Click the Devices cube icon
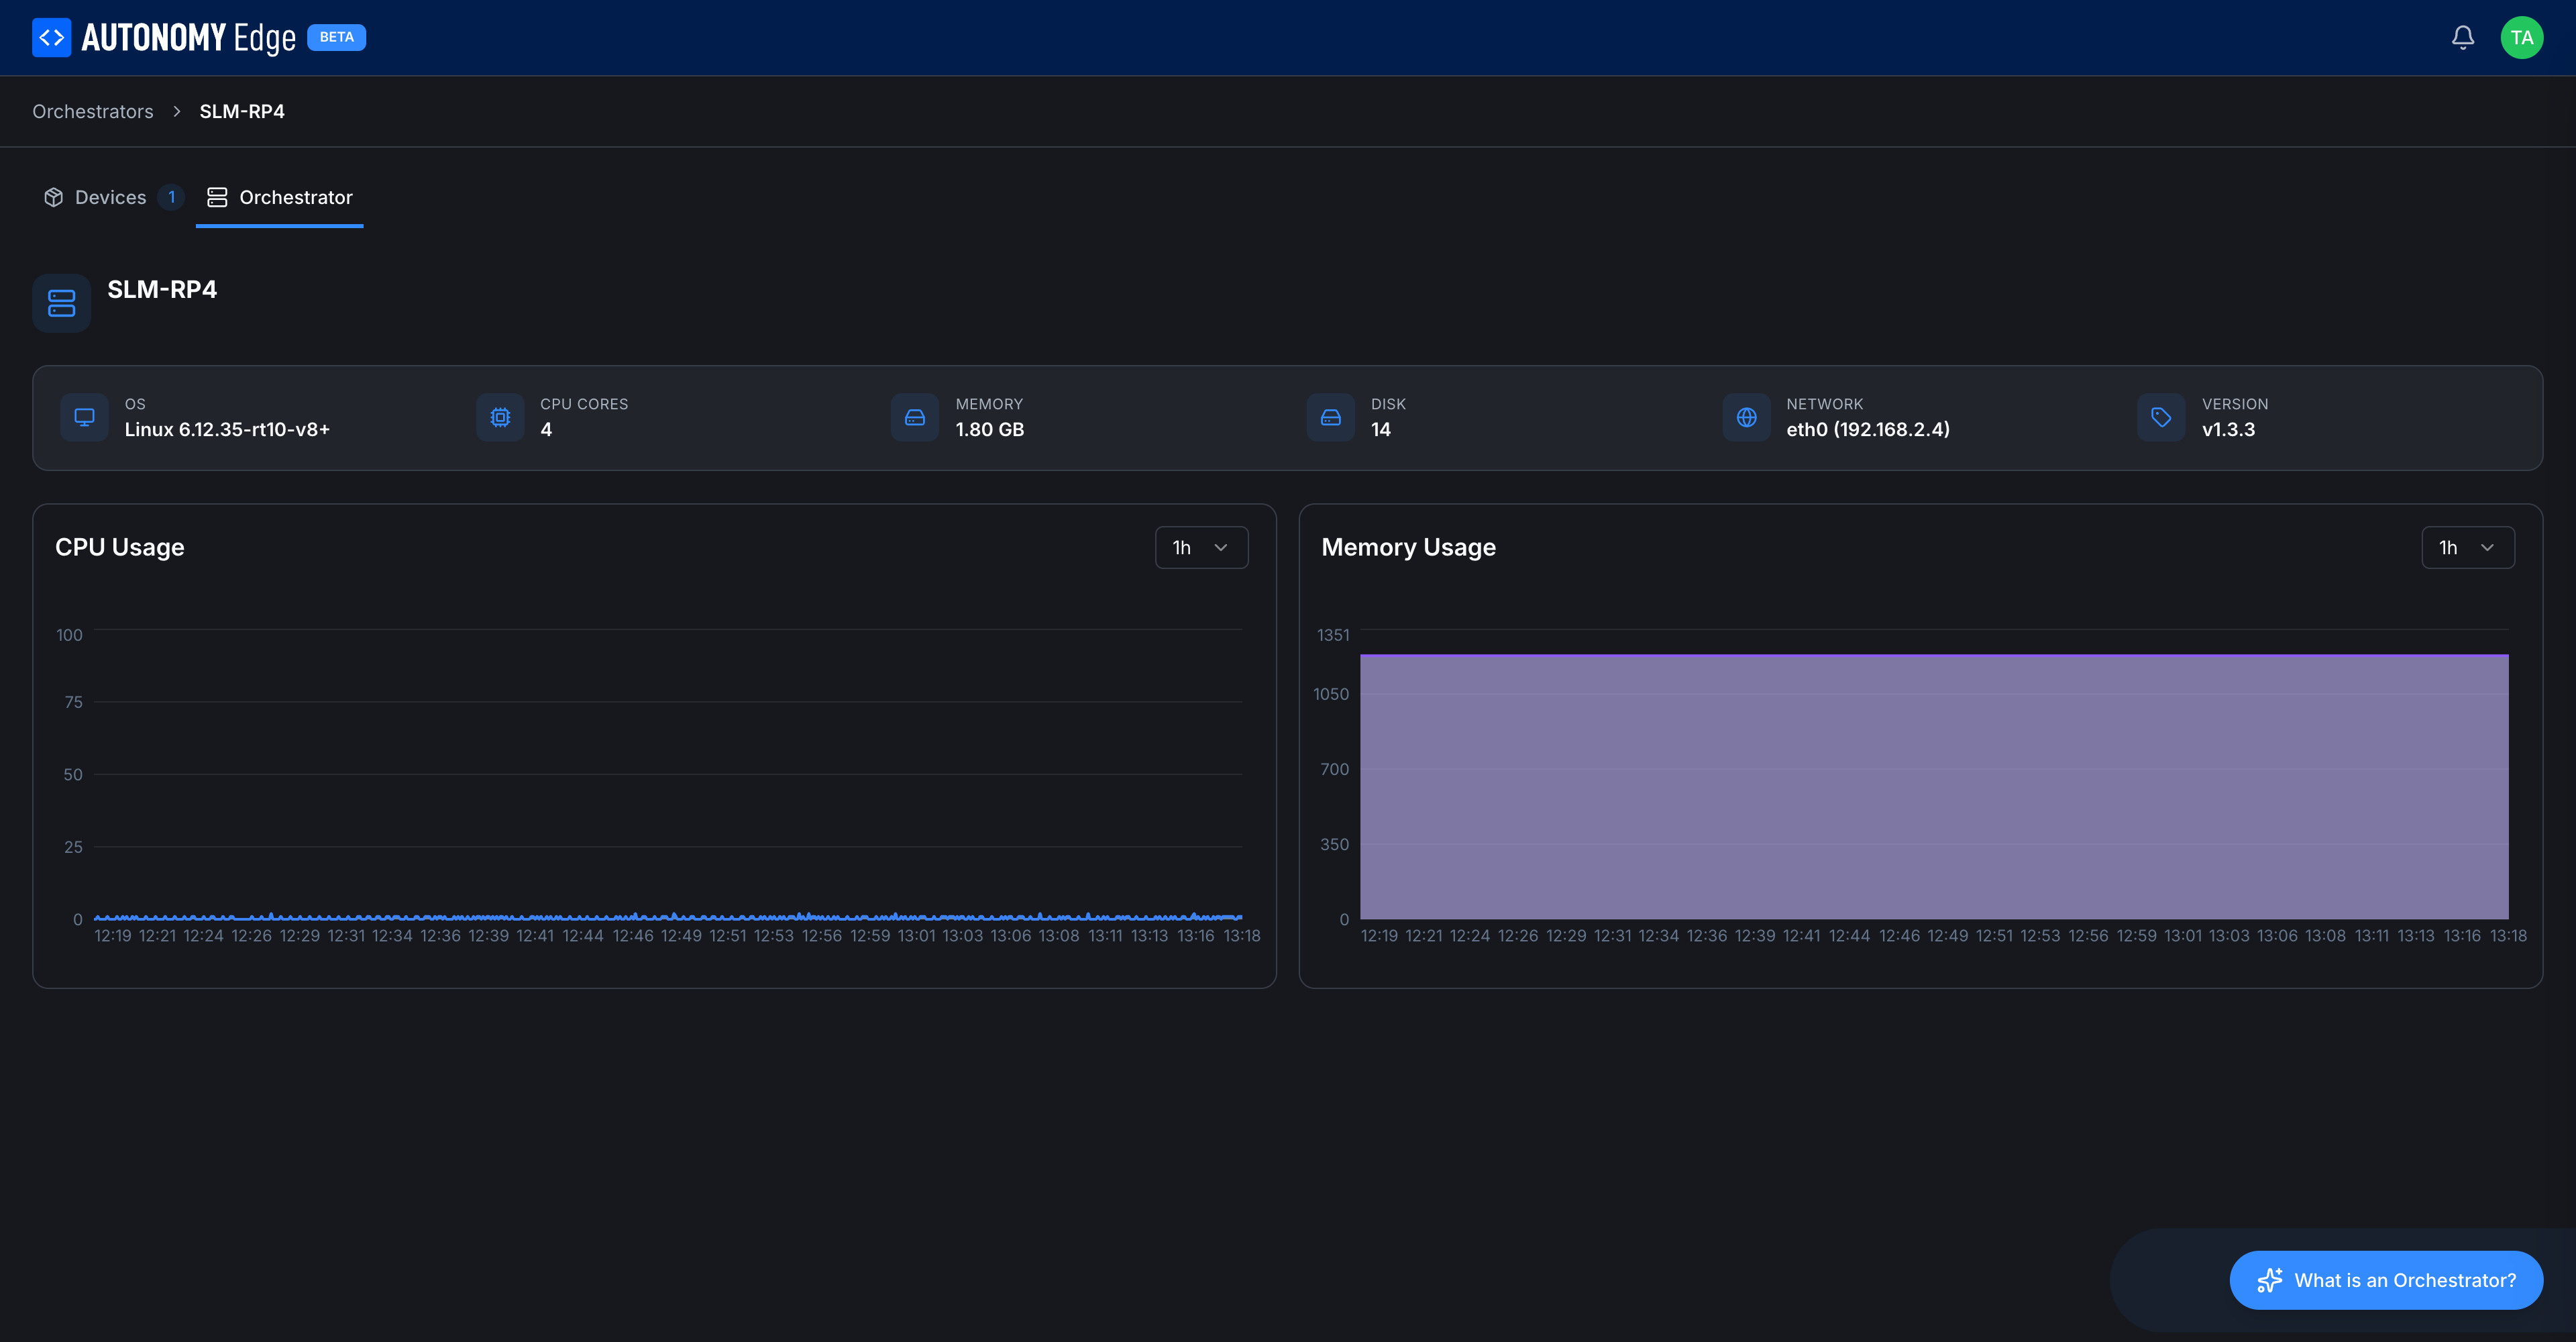Screen dimensions: 2576x1342 54,197
